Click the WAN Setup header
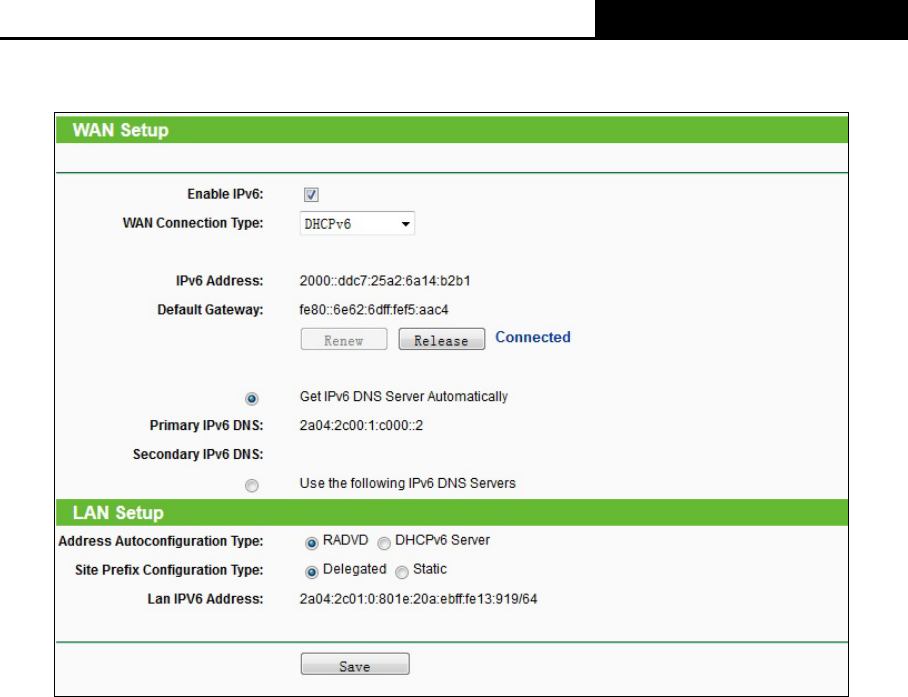This screenshot has width=908, height=697. (120, 130)
